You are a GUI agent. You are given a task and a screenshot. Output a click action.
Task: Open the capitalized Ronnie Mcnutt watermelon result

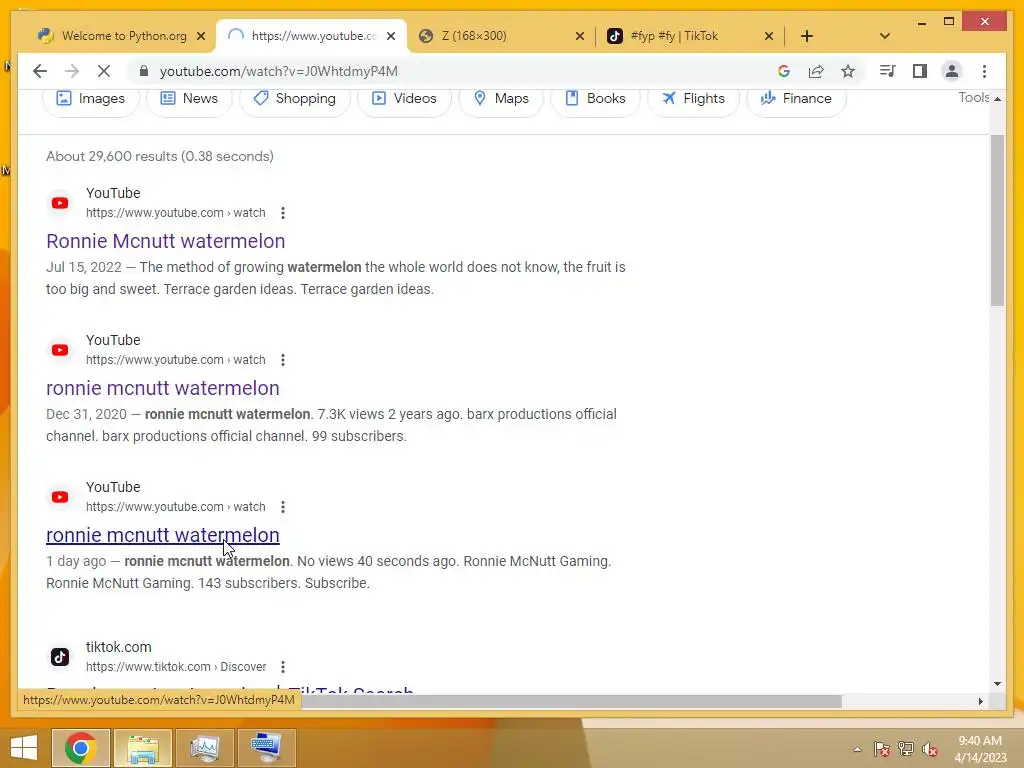coord(165,241)
